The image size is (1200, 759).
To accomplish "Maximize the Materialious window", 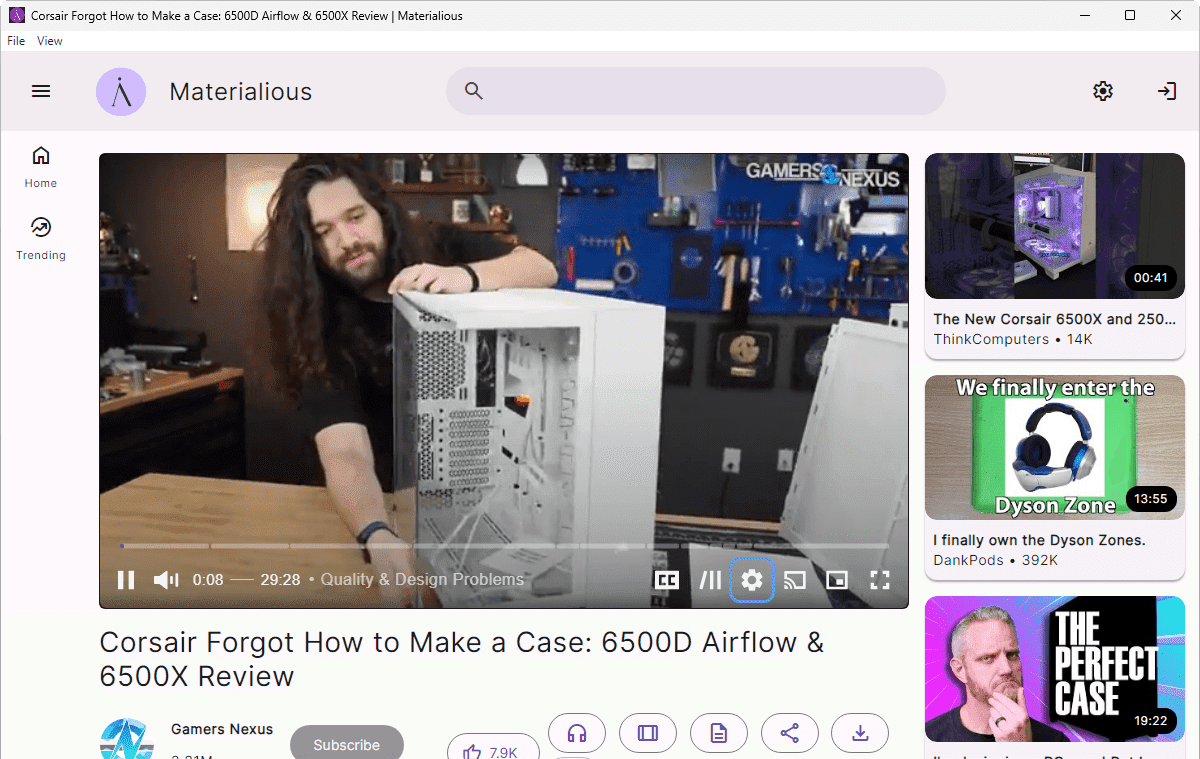I will 1130,15.
